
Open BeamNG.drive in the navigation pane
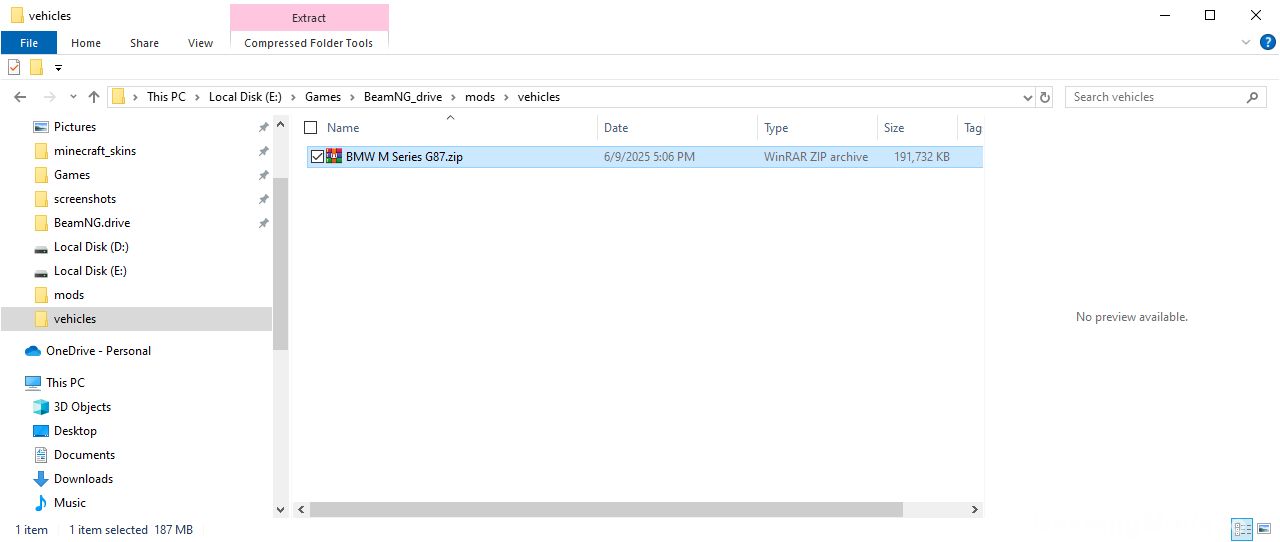92,223
